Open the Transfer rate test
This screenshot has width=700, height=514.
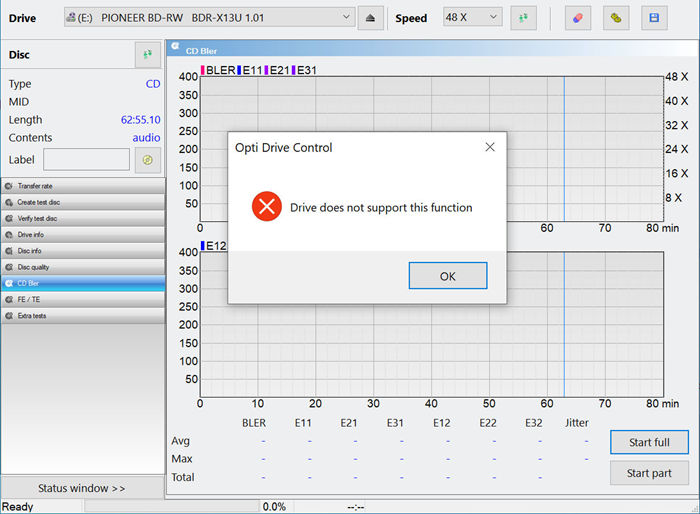[82, 186]
